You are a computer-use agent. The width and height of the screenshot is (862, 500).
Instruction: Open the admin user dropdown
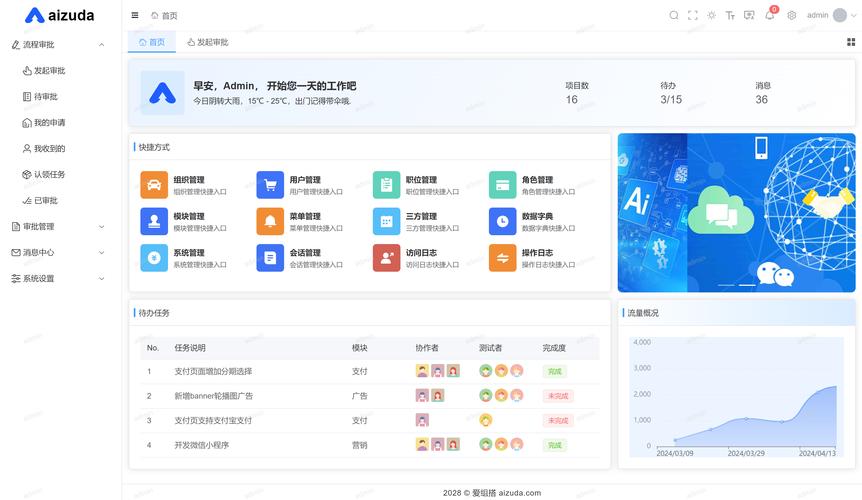(x=831, y=15)
